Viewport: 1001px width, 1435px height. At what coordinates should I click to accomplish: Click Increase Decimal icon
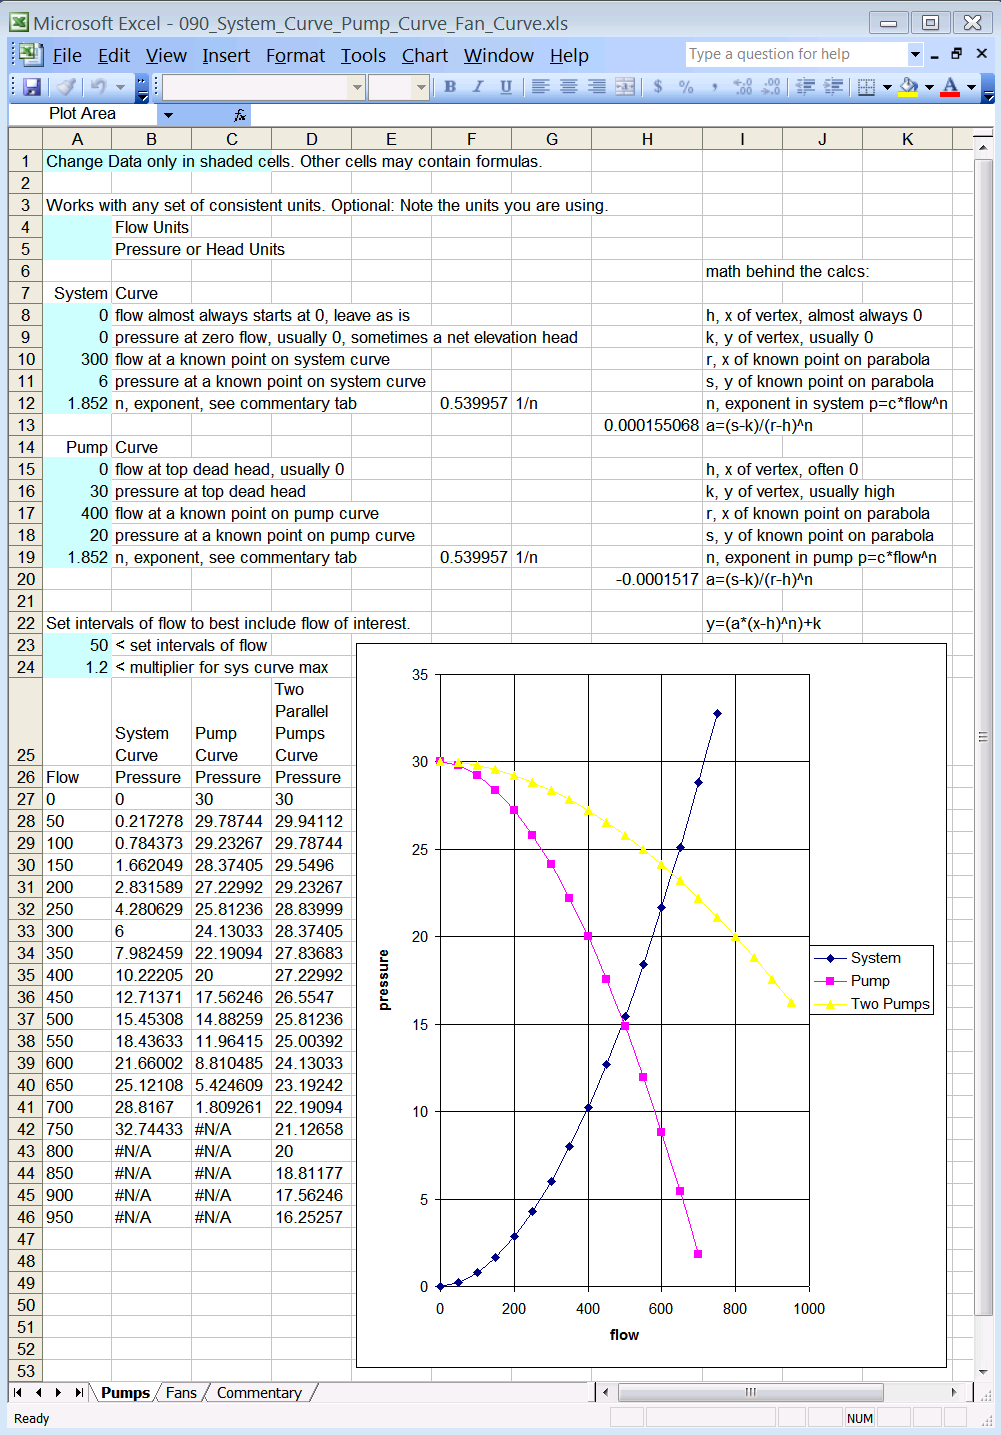point(743,87)
